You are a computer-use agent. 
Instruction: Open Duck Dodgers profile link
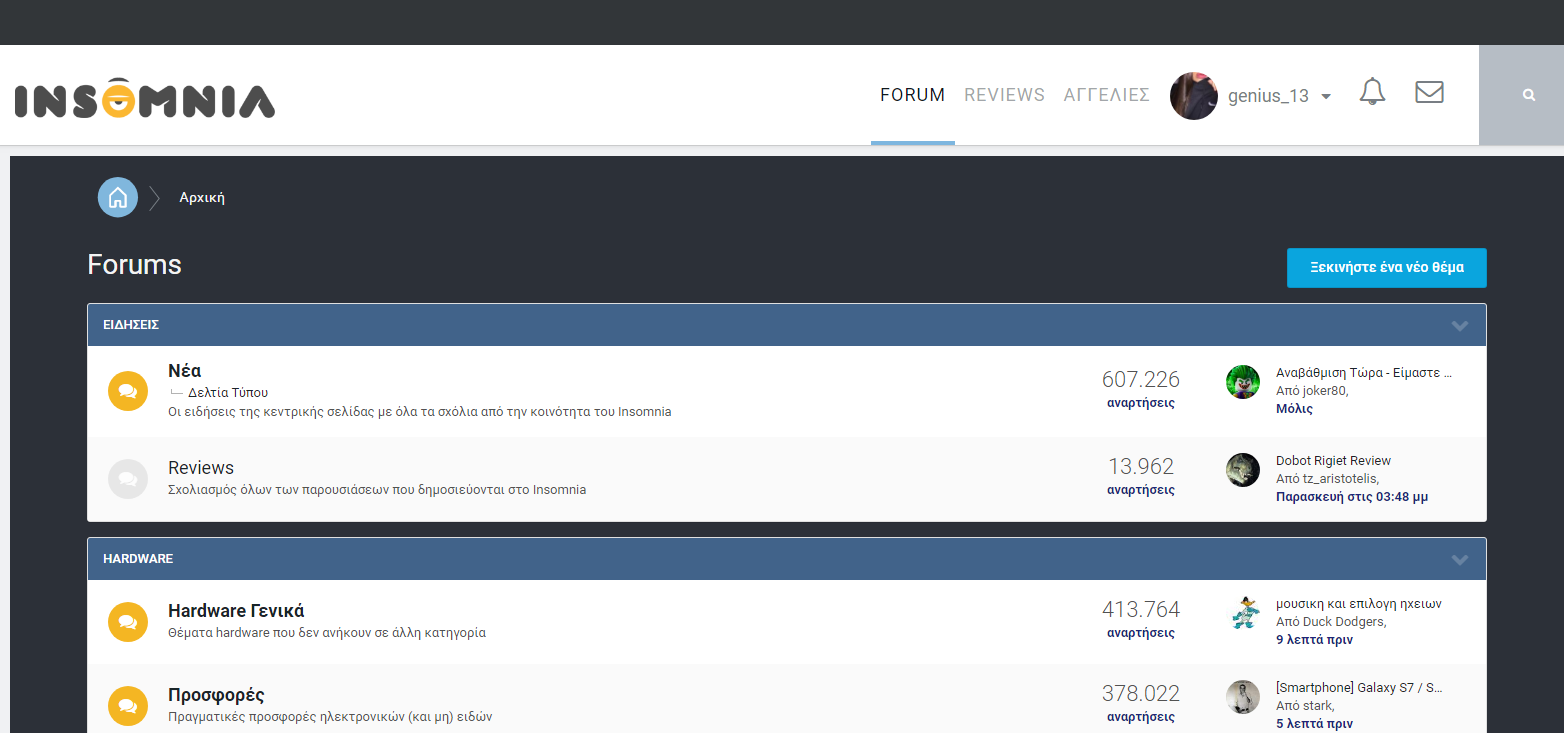tap(1344, 622)
